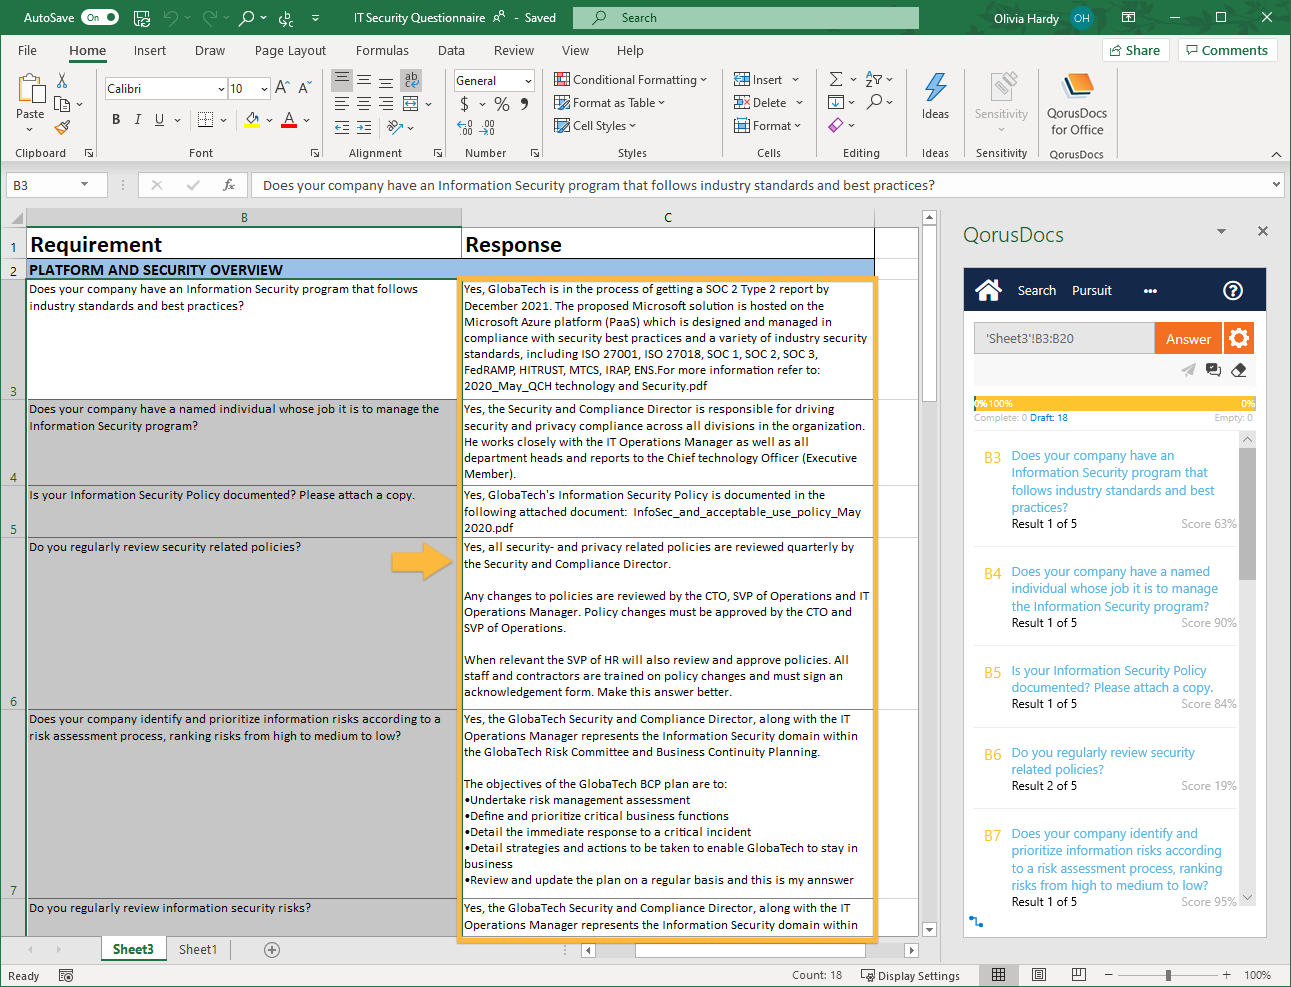Click Decrease Indent icon
Viewport: 1291px width, 987px height.
(x=342, y=127)
